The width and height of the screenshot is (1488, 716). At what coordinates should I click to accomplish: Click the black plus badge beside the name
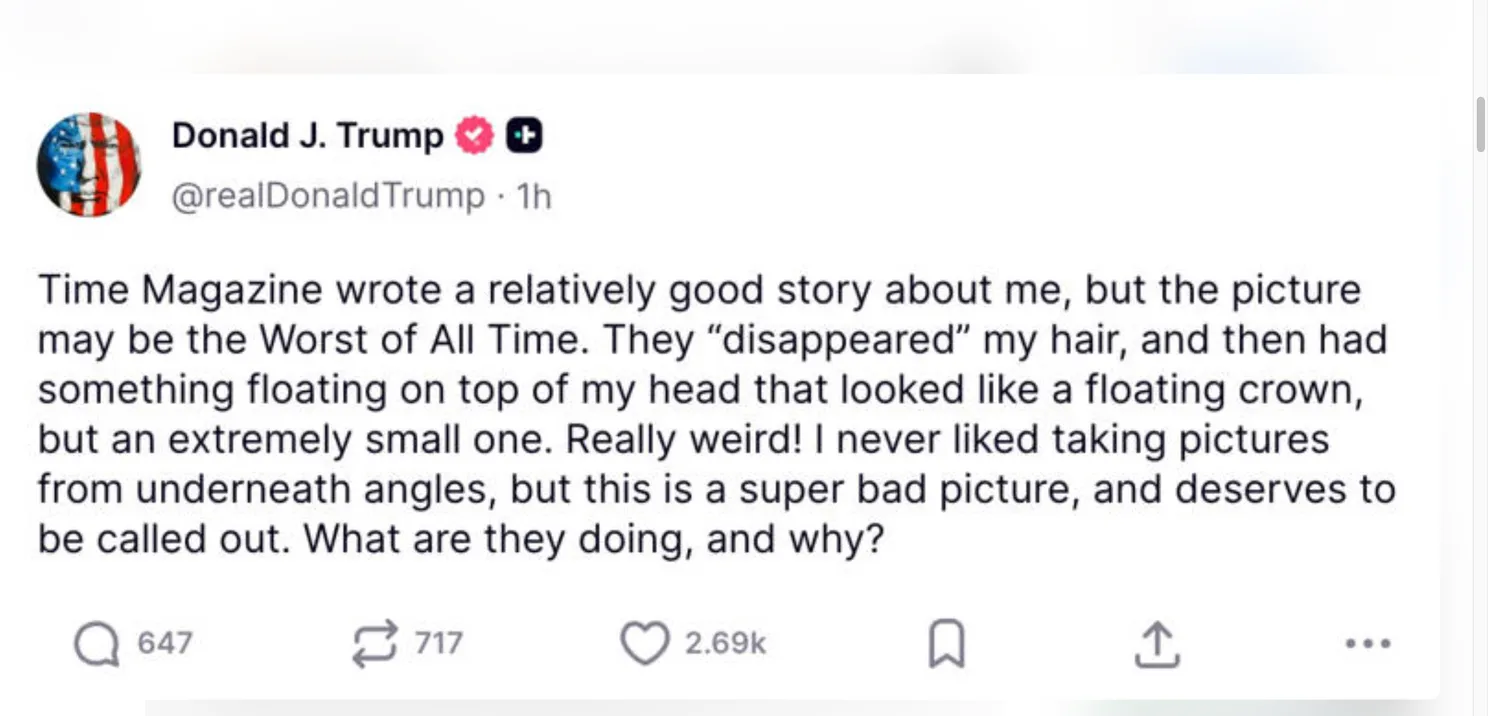(x=524, y=136)
